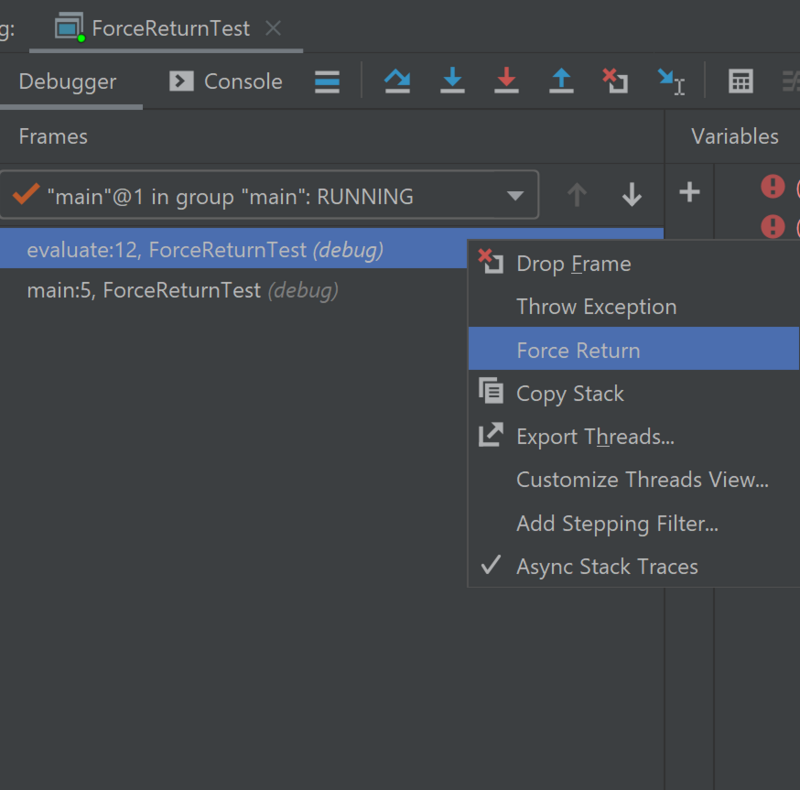Click the Drop Frame toolbar icon
The width and height of the screenshot is (800, 790).
click(615, 81)
